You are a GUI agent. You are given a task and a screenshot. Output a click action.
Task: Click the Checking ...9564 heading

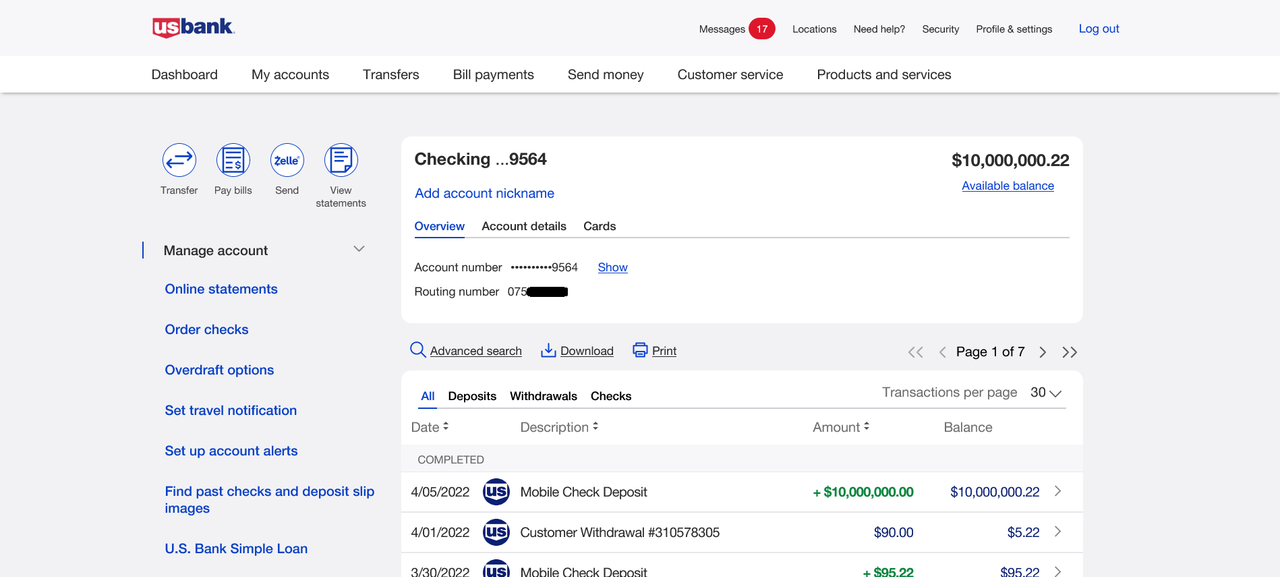coord(480,159)
